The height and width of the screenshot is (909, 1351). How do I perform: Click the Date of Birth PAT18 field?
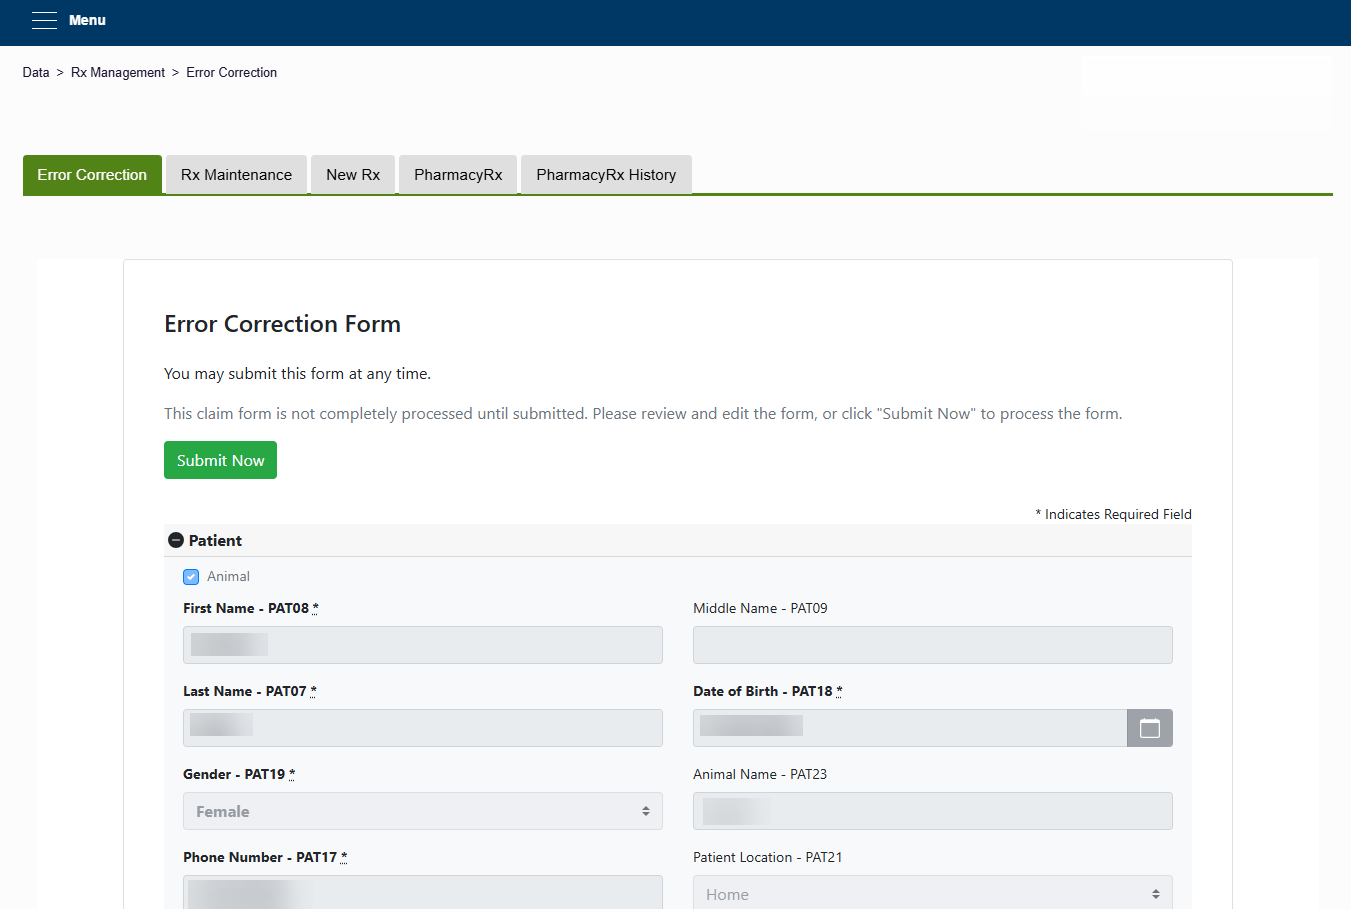pyautogui.click(x=910, y=728)
